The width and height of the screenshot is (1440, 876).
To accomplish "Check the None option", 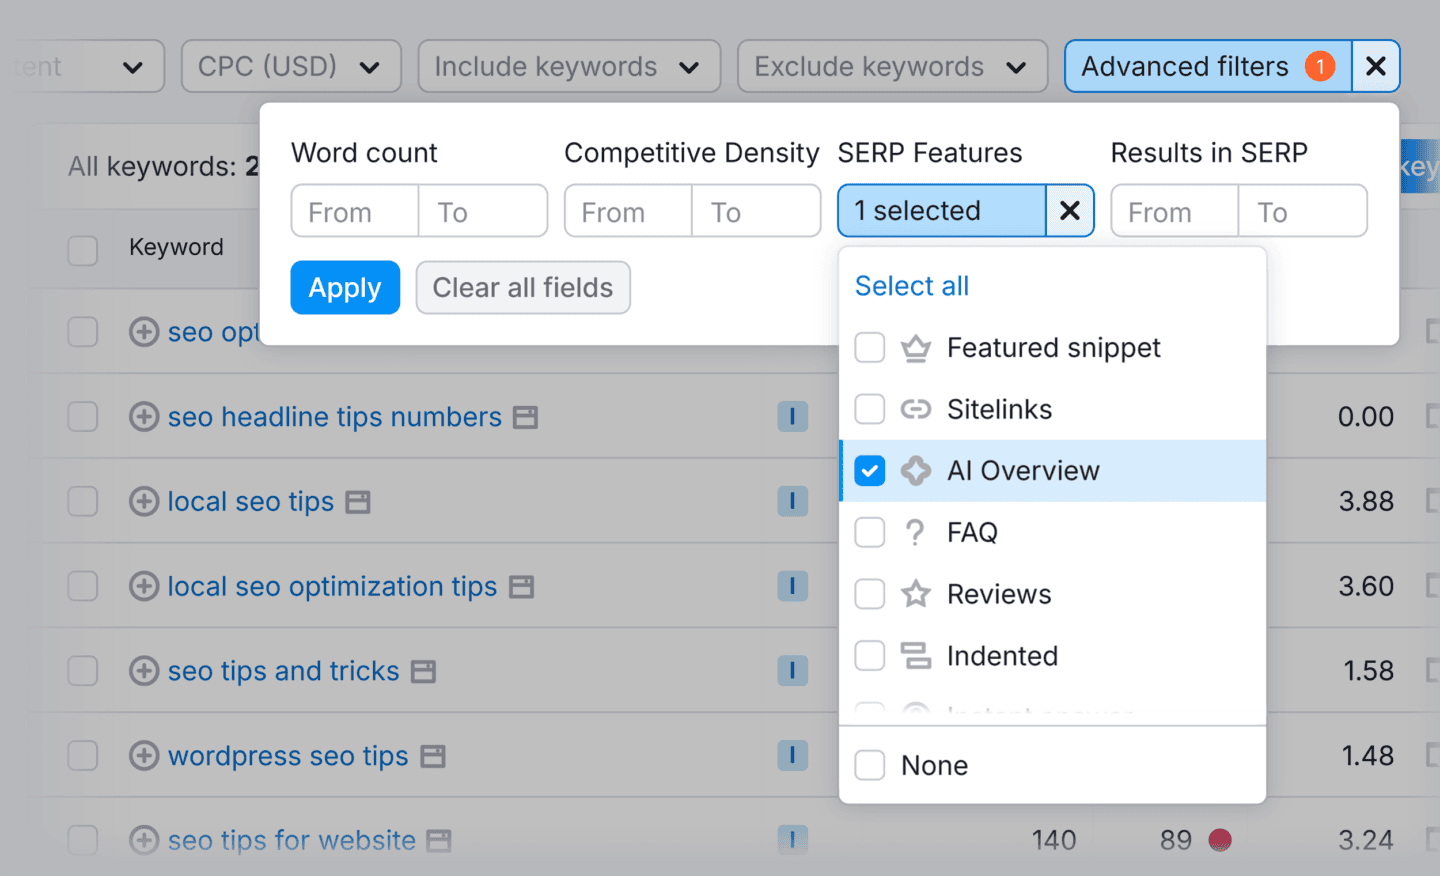I will pos(869,764).
